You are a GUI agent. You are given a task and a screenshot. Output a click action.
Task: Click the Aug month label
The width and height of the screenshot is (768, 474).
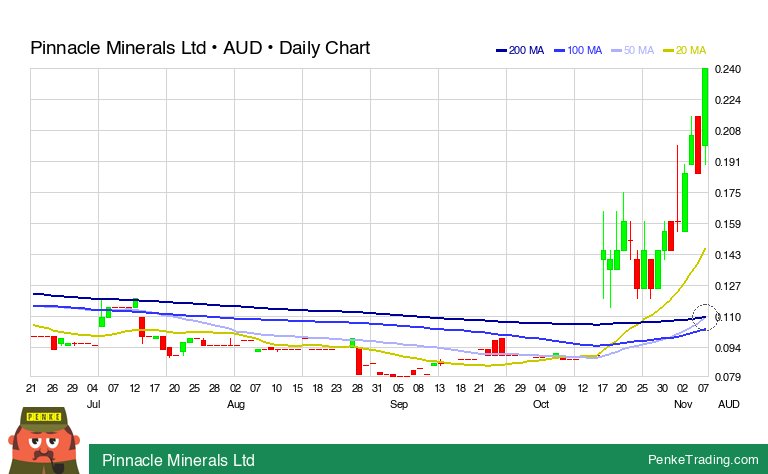(x=236, y=404)
